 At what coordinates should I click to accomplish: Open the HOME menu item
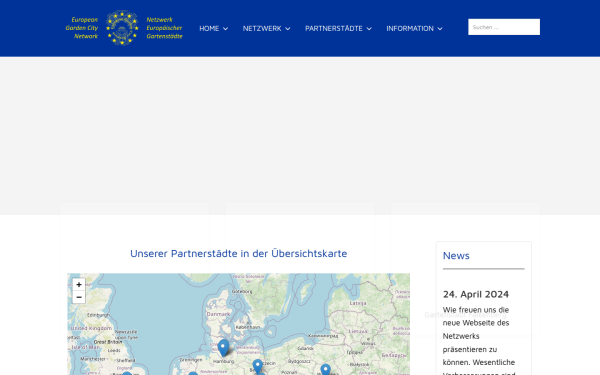(209, 28)
